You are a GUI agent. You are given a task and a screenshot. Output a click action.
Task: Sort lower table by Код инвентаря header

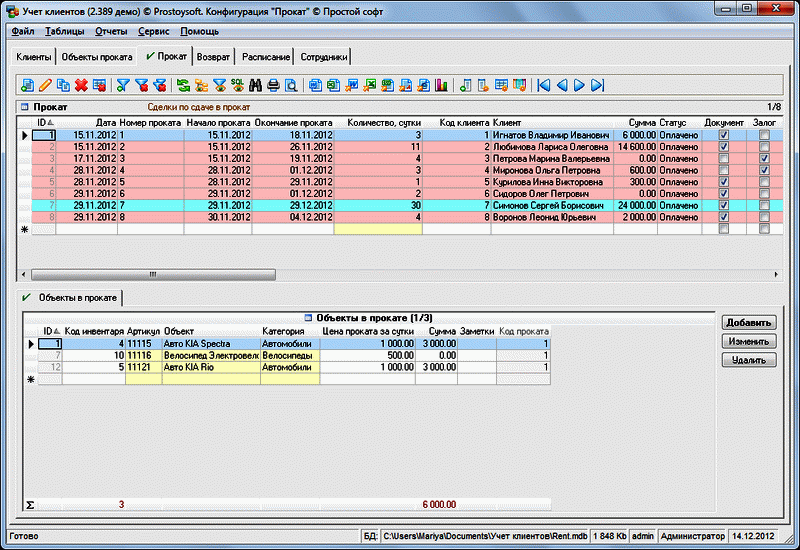pyautogui.click(x=94, y=330)
